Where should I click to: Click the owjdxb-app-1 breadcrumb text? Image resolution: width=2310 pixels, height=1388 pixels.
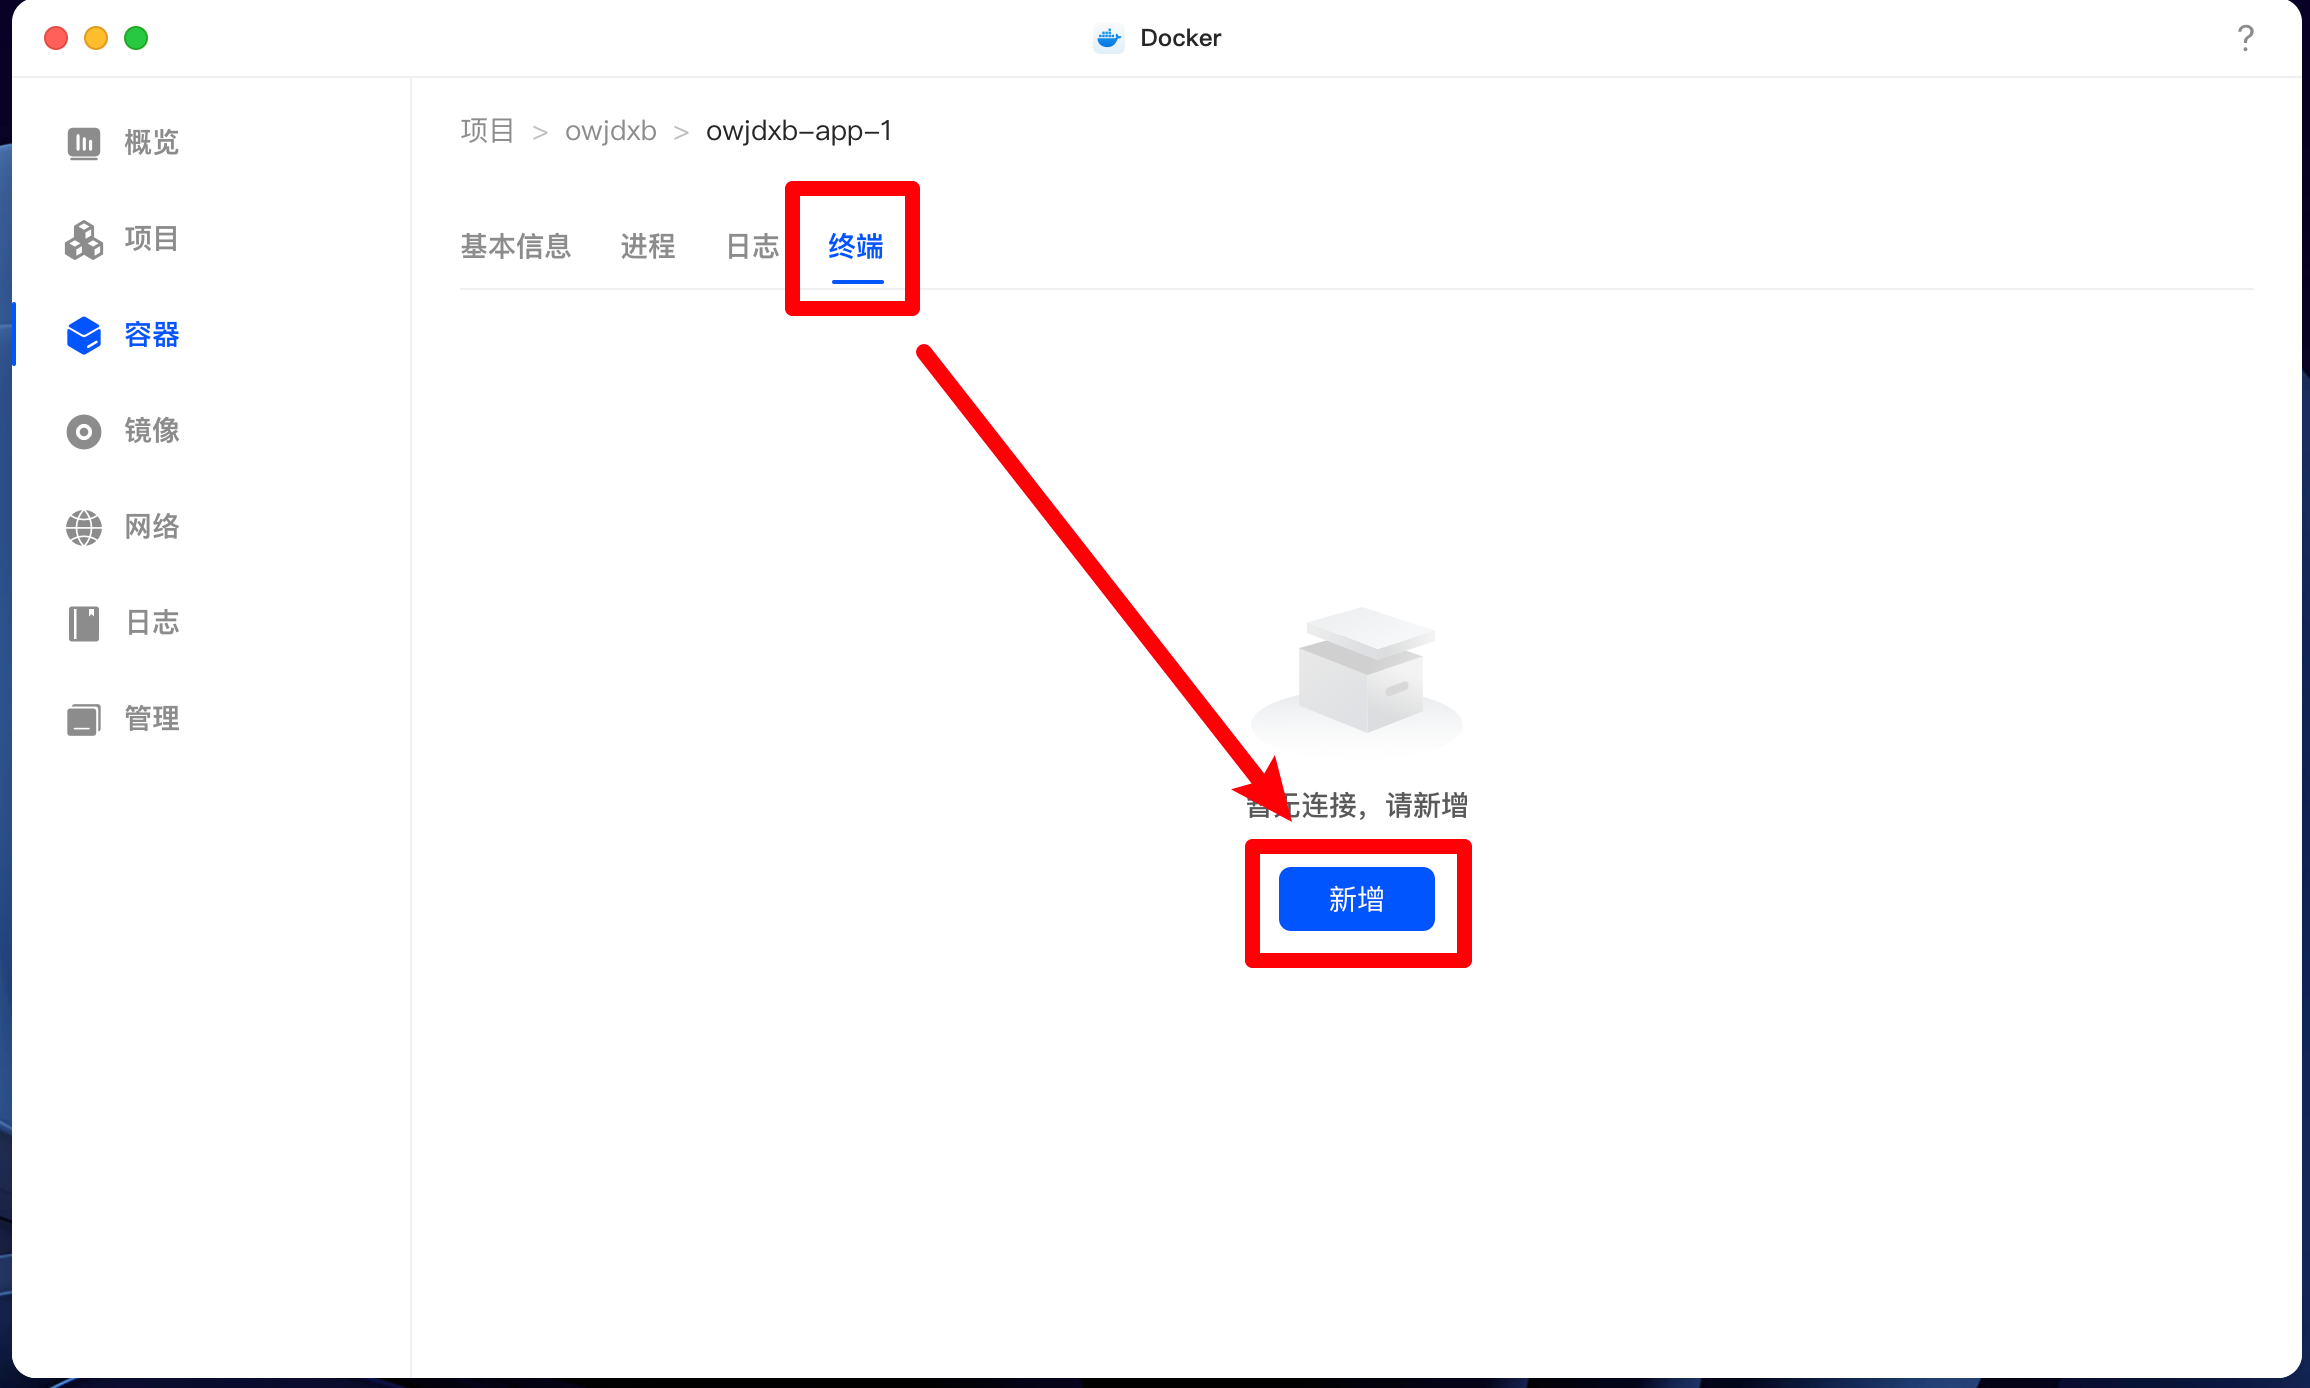tap(799, 131)
